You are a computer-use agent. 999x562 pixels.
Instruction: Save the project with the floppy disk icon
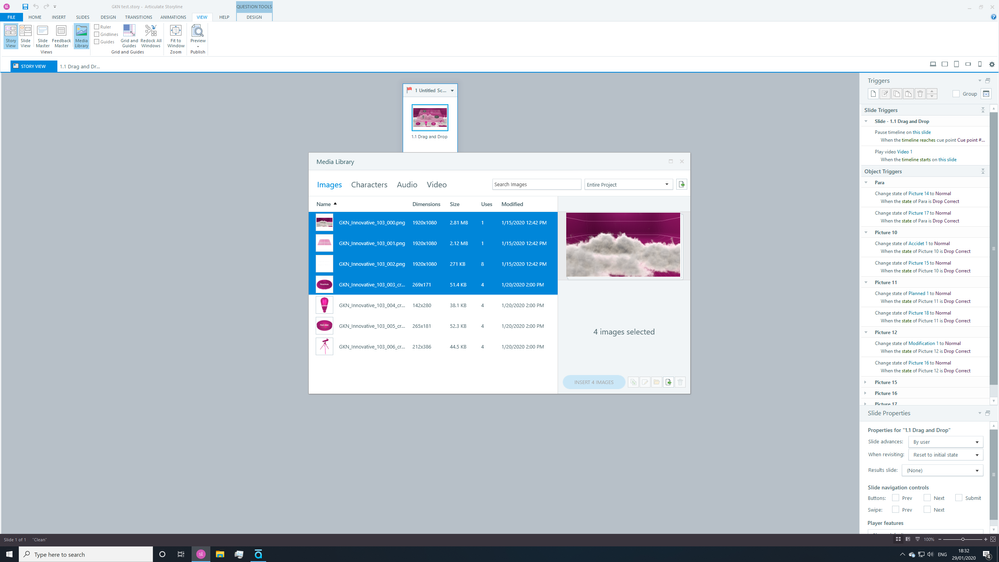click(25, 6)
